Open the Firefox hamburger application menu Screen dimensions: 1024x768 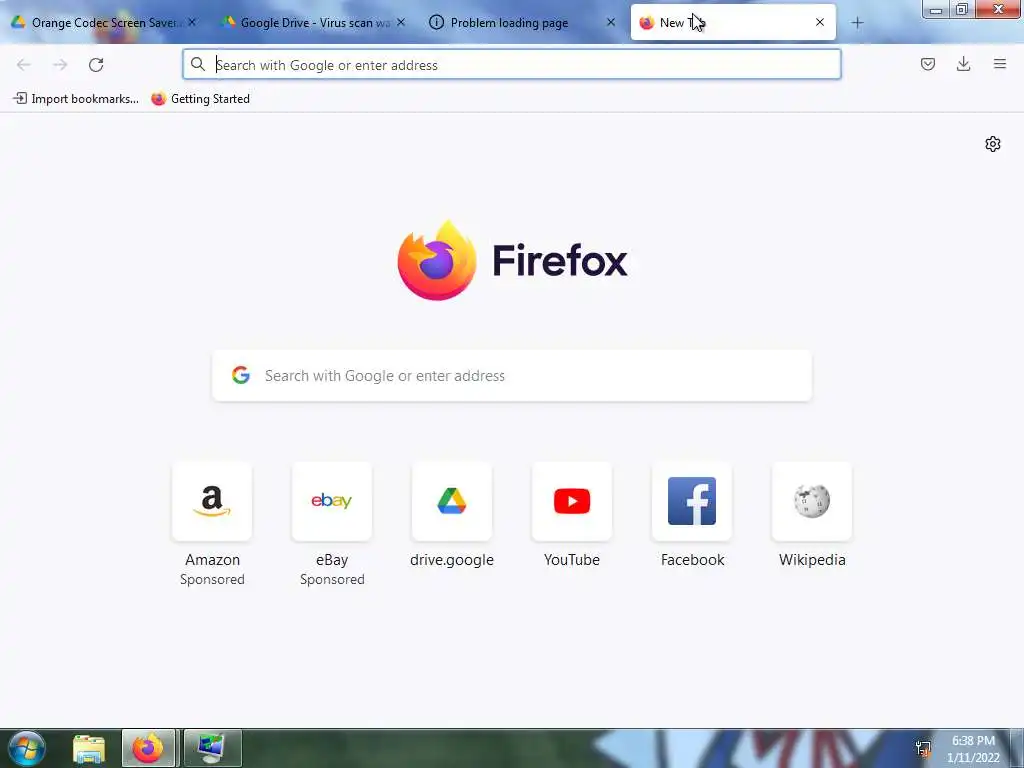1000,64
